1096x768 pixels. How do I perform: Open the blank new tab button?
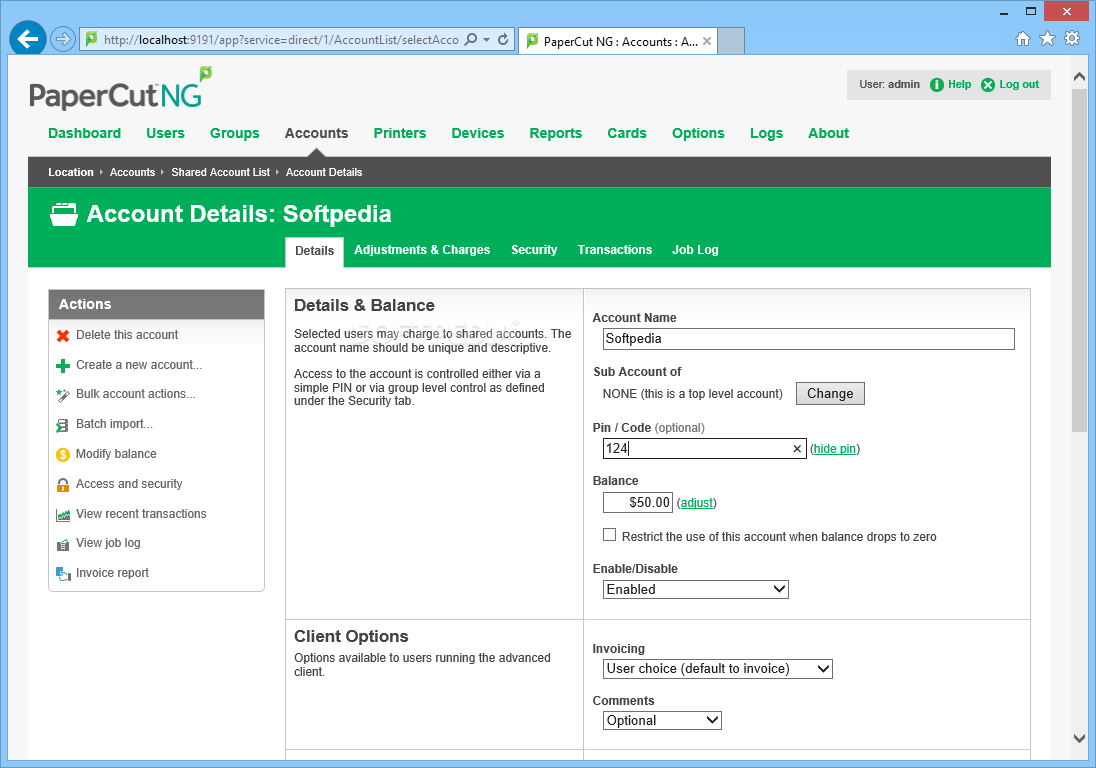[730, 41]
